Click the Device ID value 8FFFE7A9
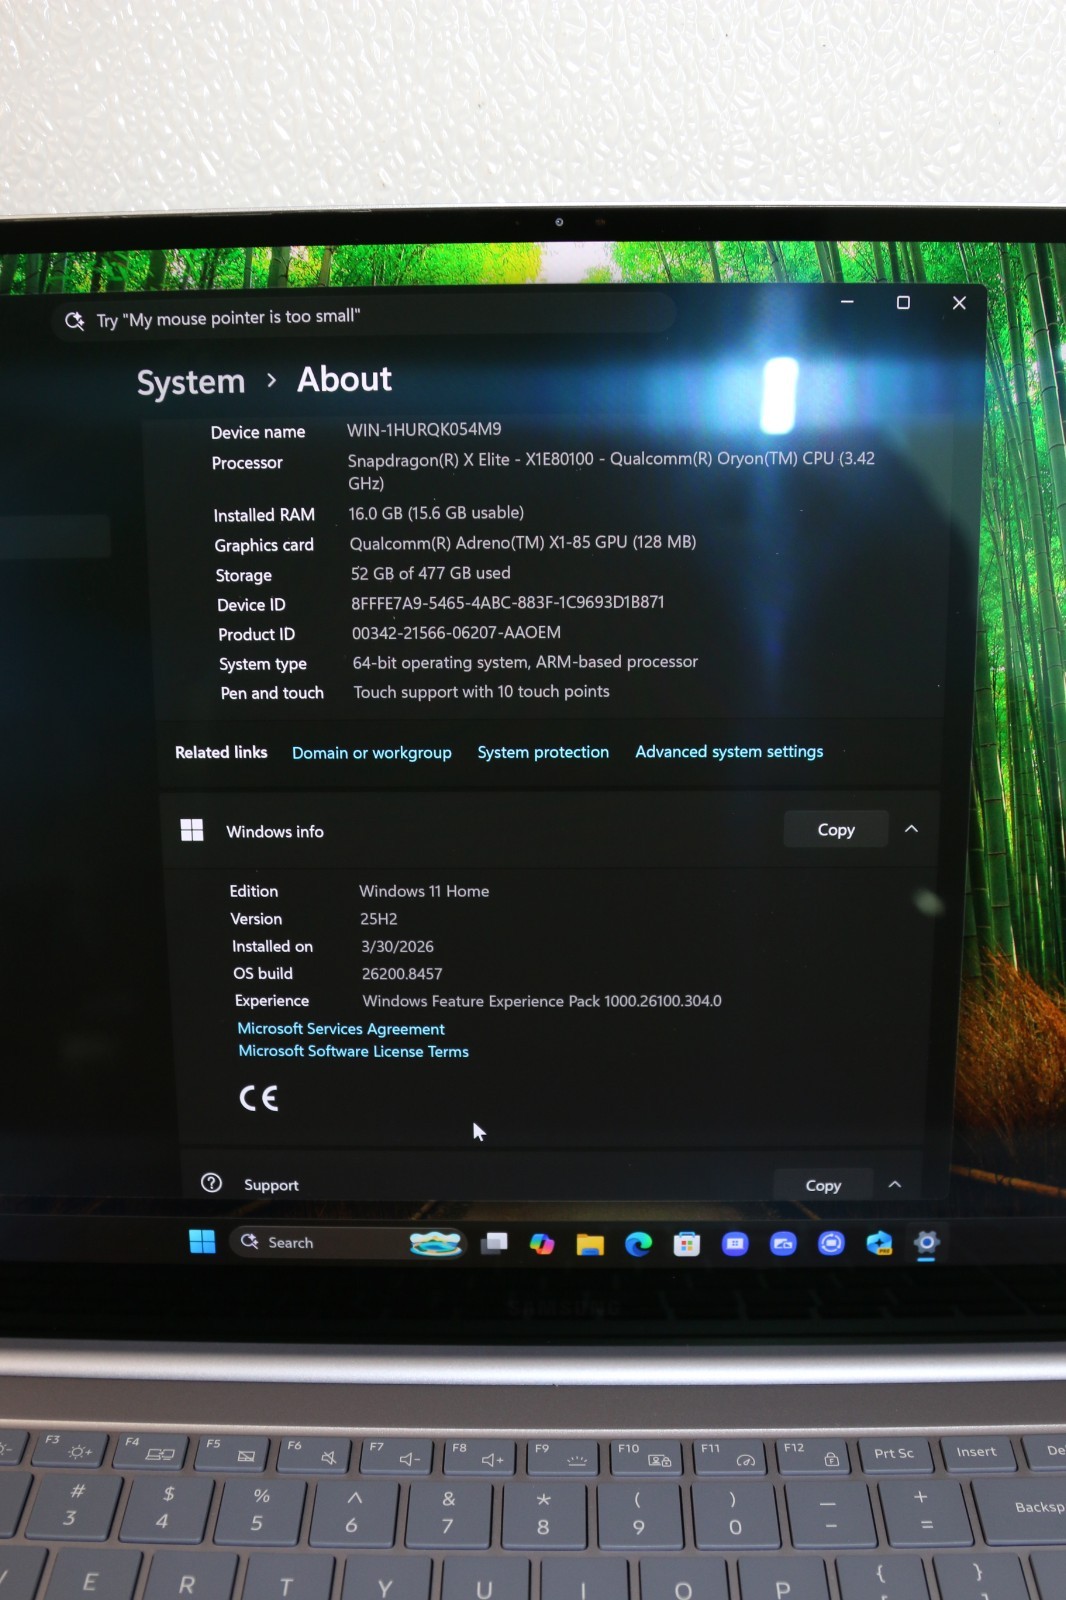 pos(508,602)
